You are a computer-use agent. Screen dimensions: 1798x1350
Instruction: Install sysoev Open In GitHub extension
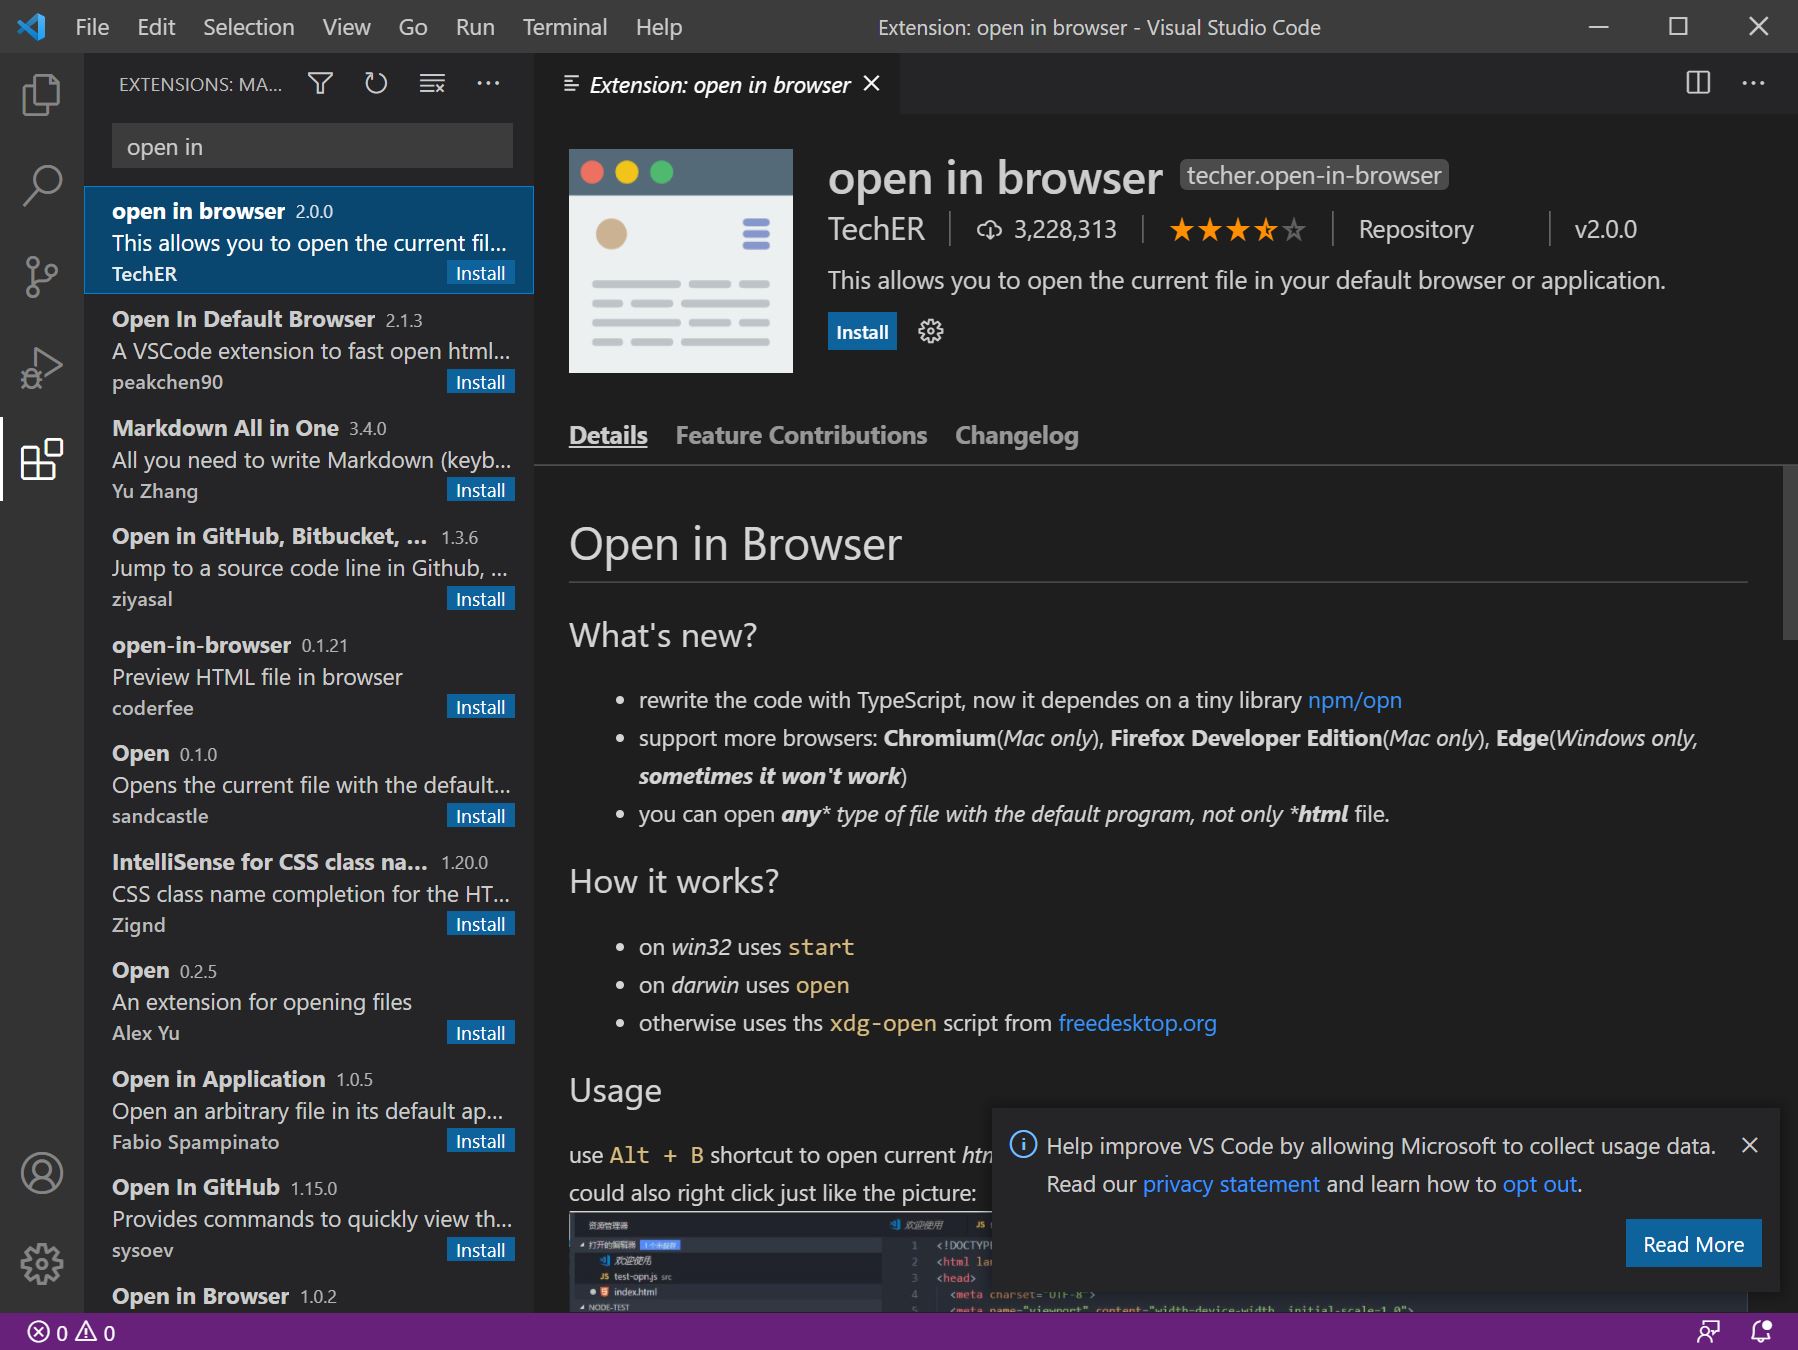click(480, 1250)
